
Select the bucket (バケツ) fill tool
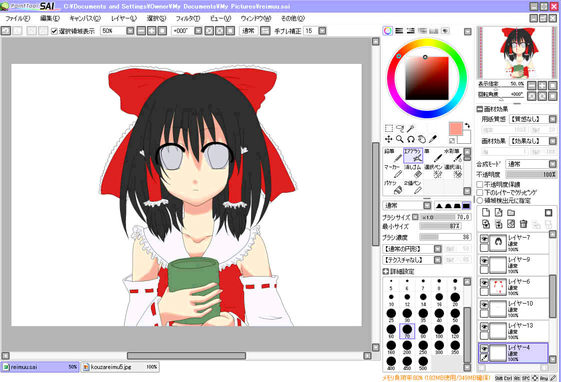pos(393,187)
